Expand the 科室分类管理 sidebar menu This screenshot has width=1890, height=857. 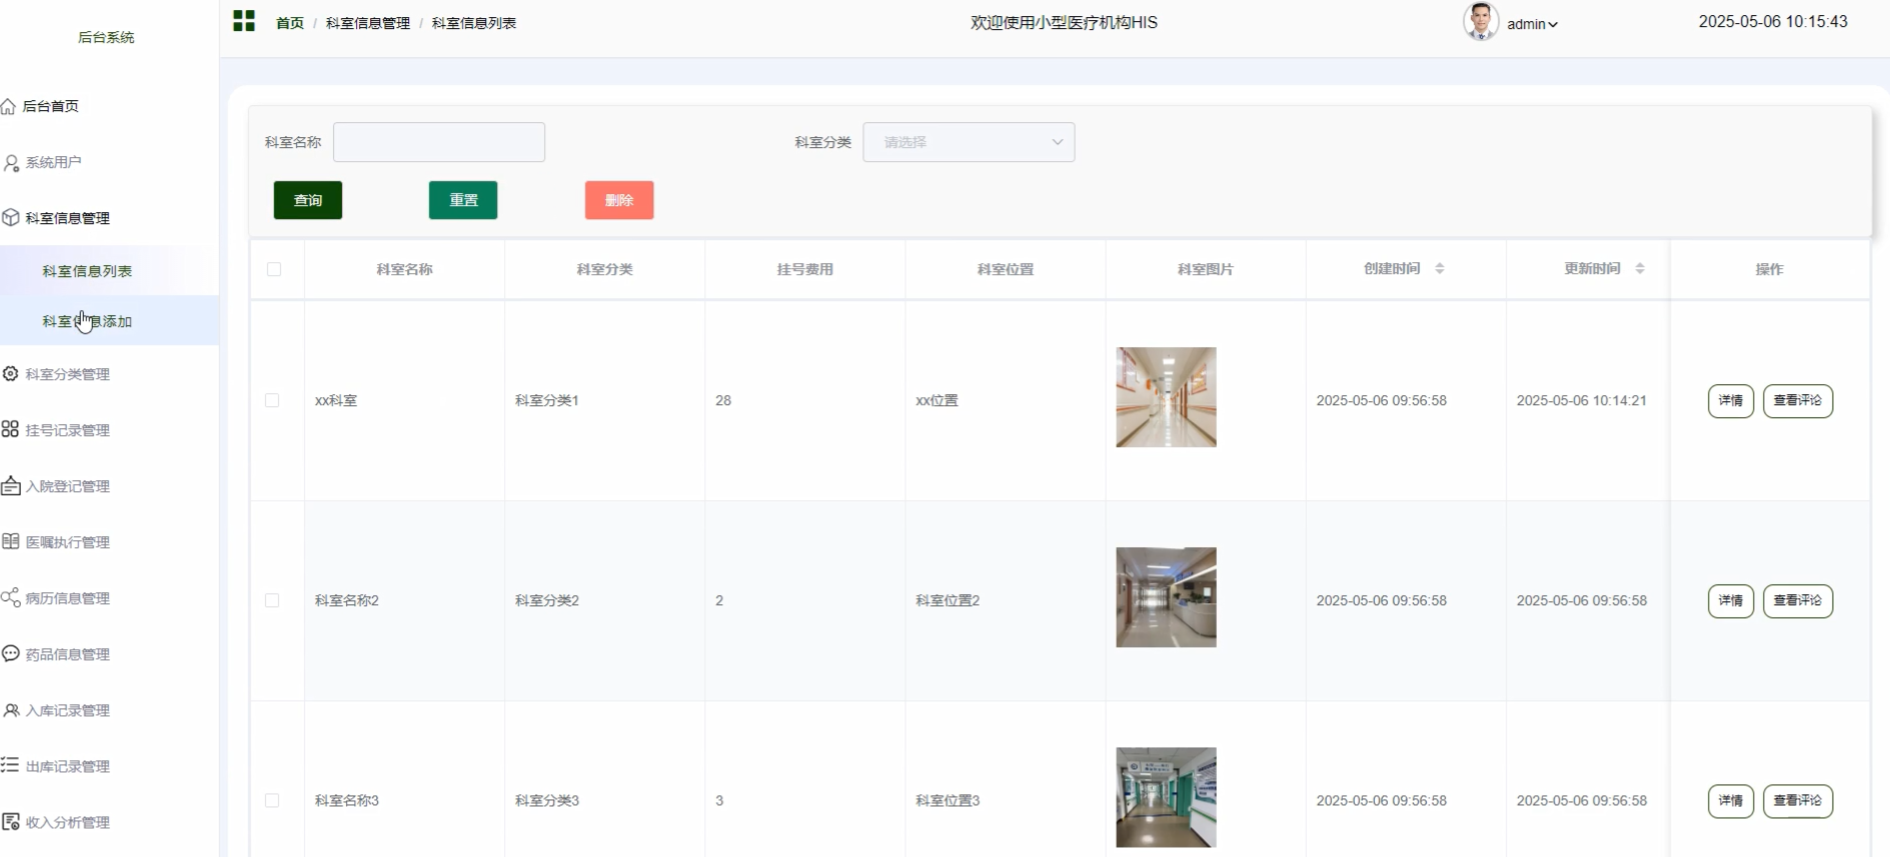click(x=67, y=374)
